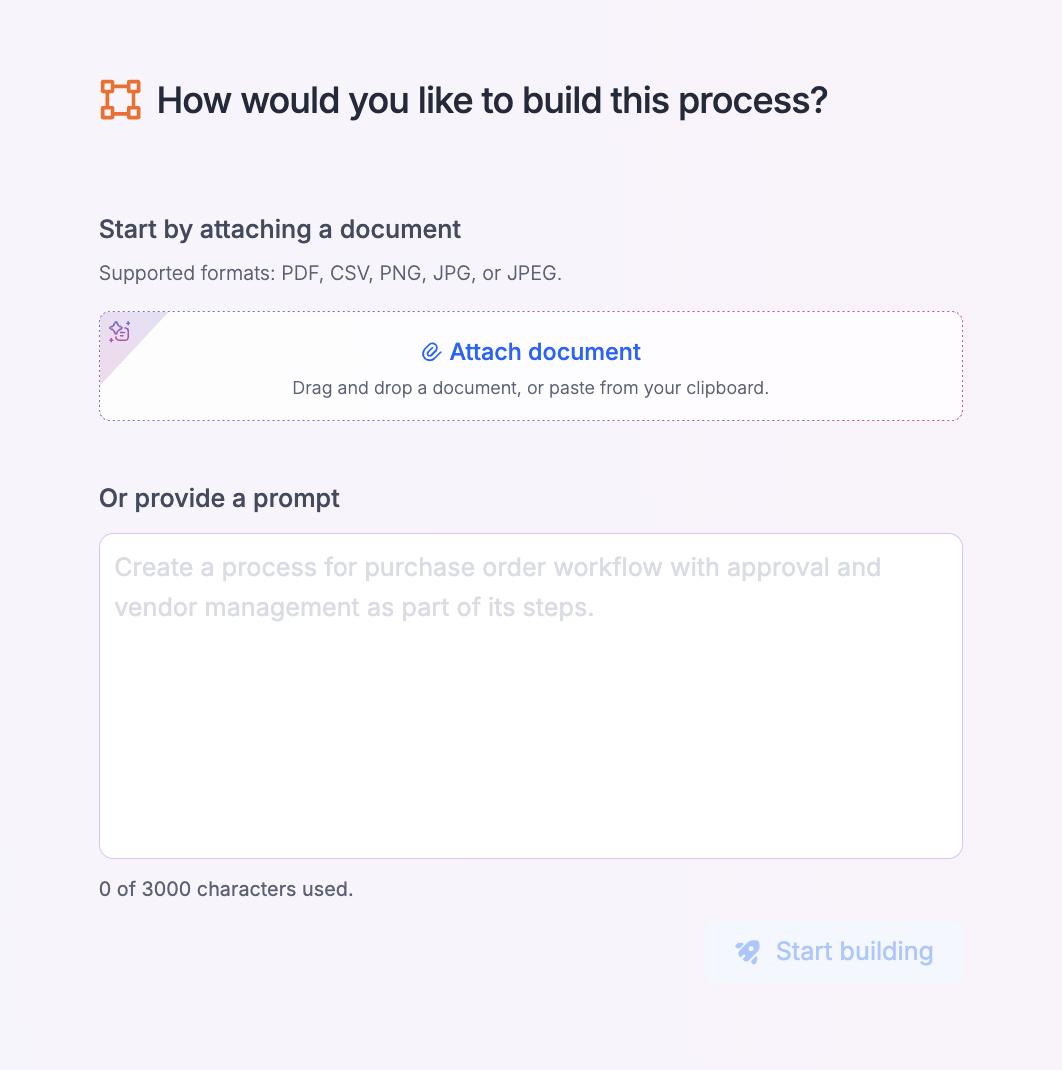Click the placeholder text about purchase order workflow

point(497,568)
